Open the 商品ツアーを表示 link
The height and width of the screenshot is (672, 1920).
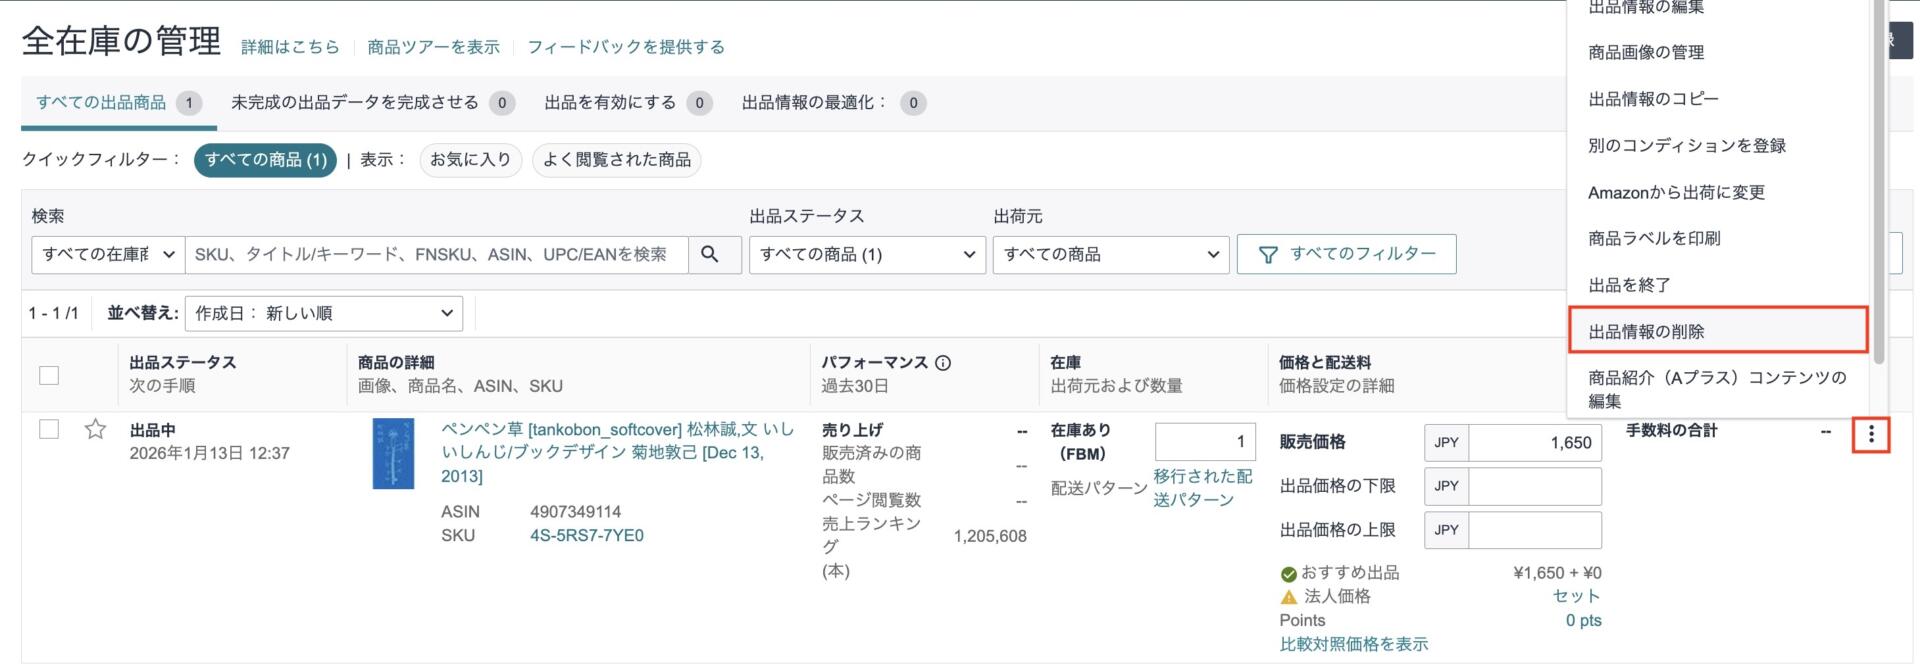(433, 47)
